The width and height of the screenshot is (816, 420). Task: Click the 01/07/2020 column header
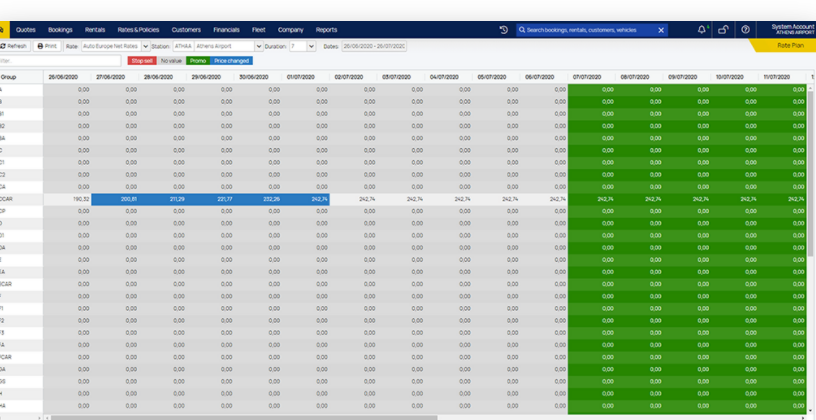point(305,77)
